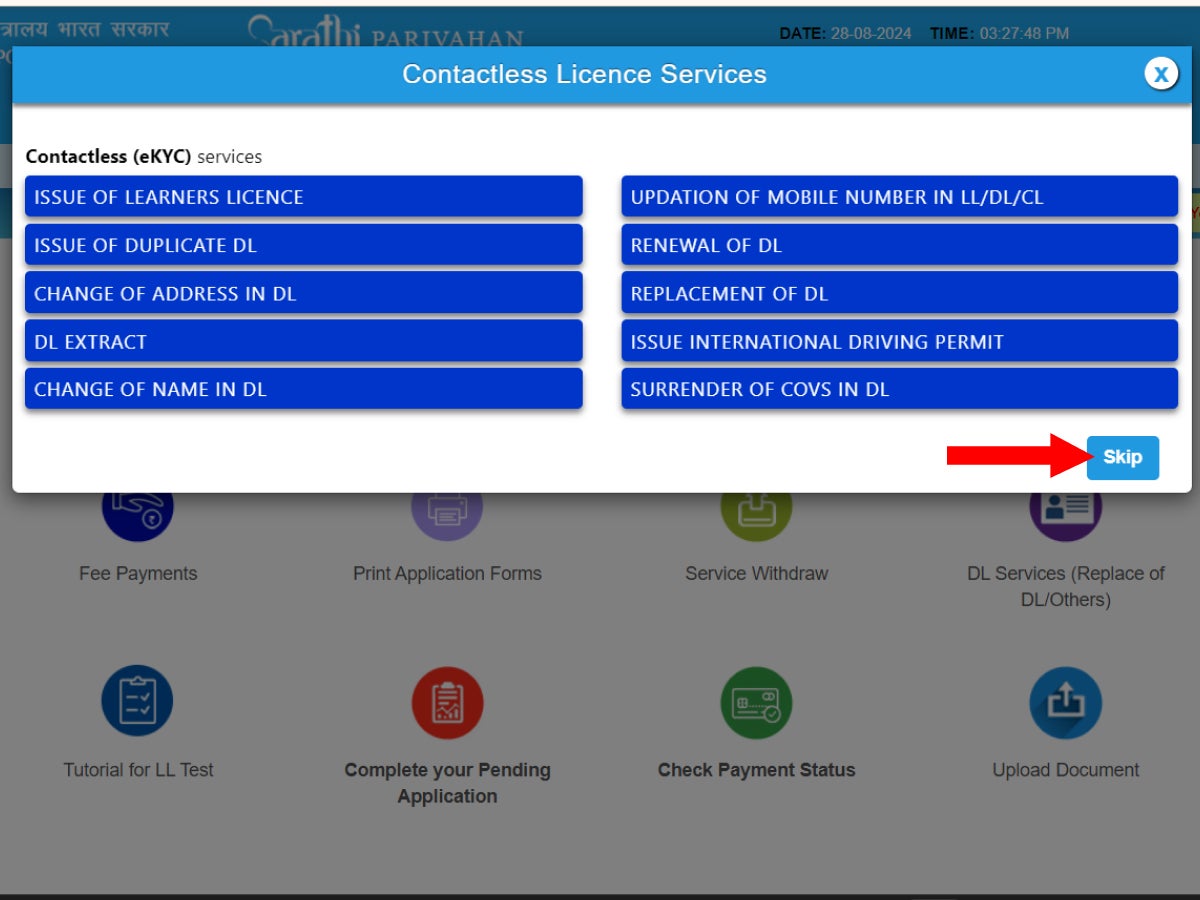Open CHANGE OF ADDRESS IN DL service
This screenshot has width=1200, height=900.
(x=303, y=292)
